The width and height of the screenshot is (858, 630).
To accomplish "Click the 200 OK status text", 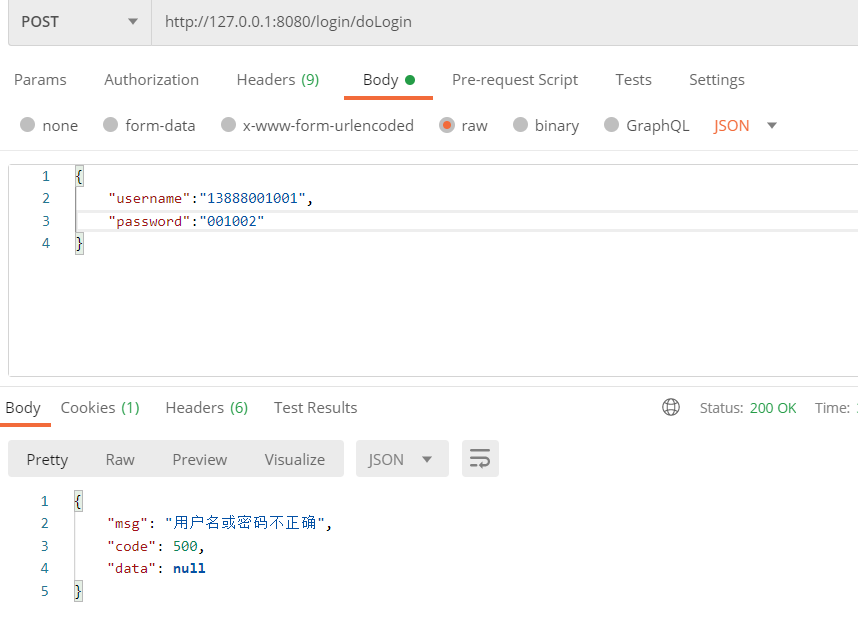I will tap(773, 408).
